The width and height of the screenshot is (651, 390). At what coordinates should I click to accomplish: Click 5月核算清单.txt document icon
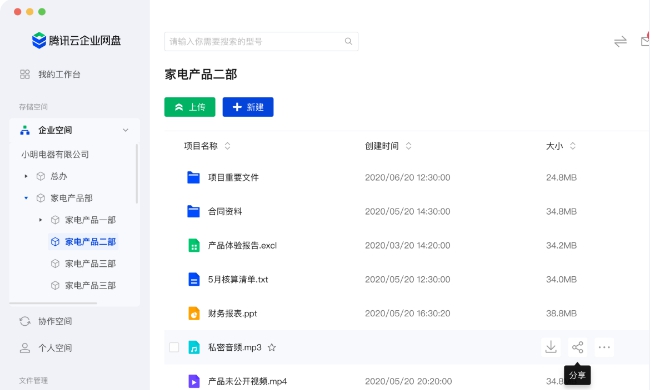[193, 280]
